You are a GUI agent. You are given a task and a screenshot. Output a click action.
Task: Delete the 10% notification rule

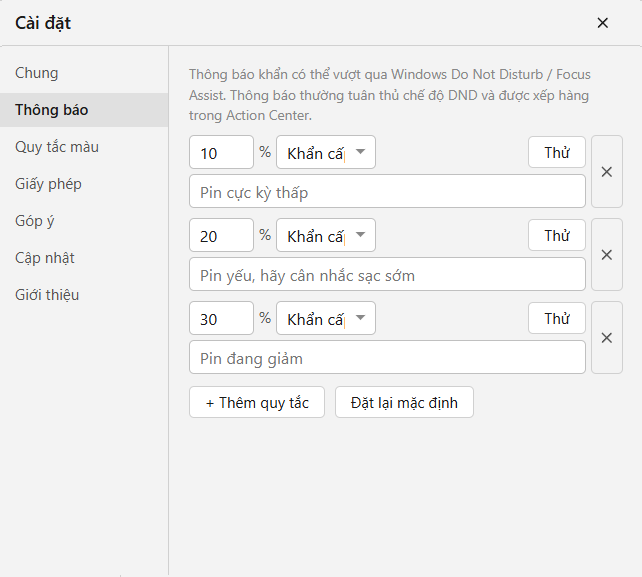coord(607,172)
